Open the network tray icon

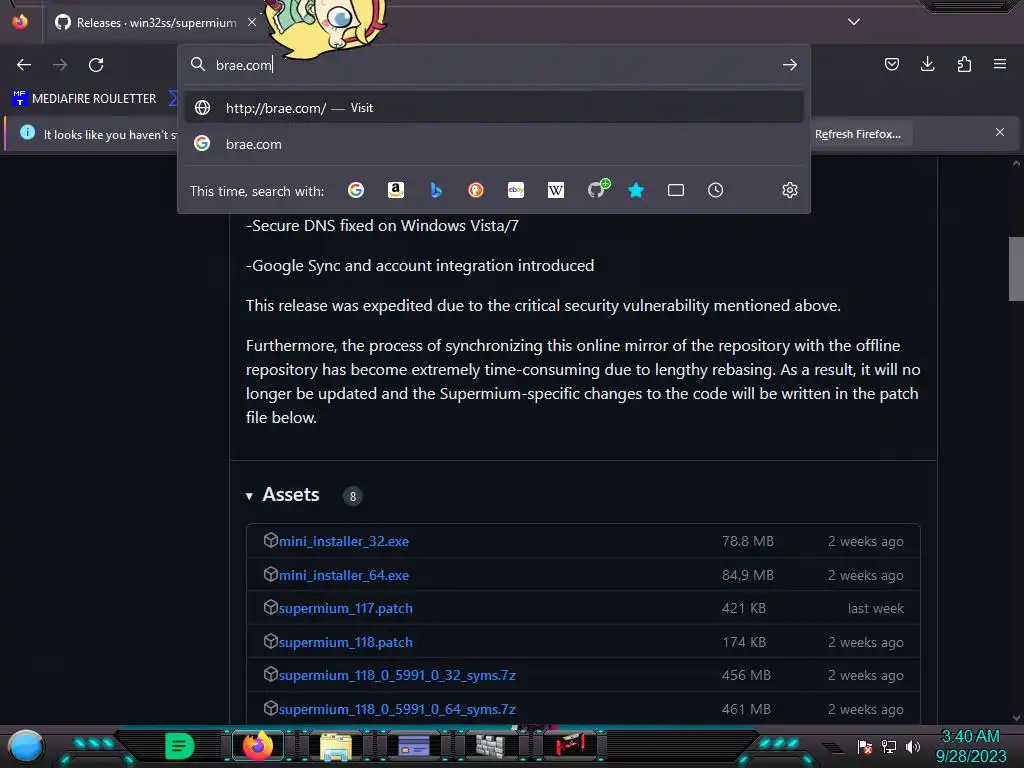[889, 746]
